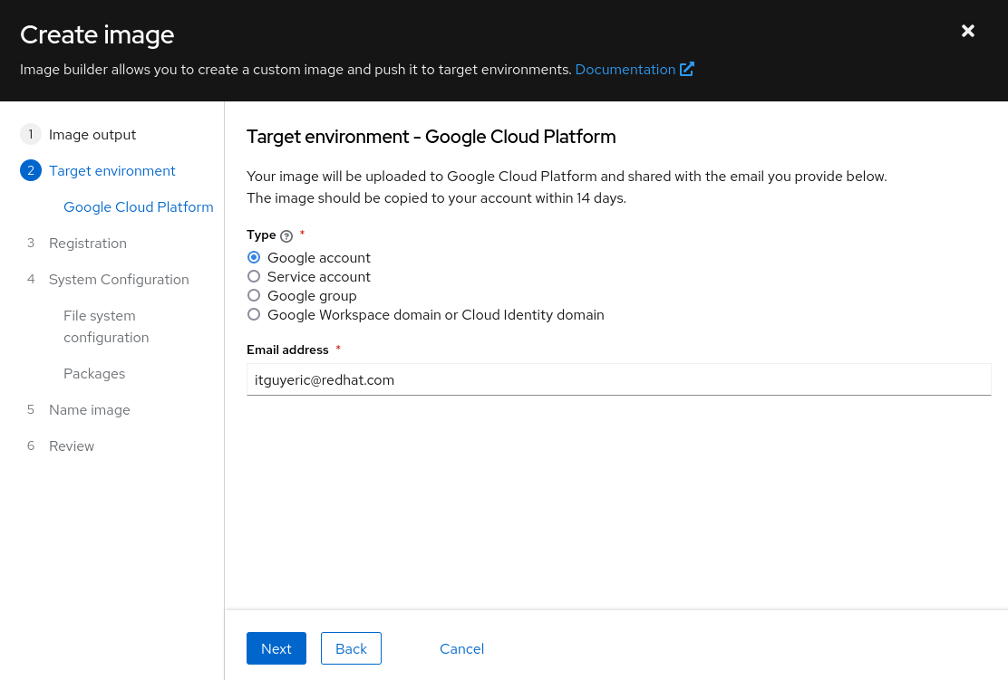Image resolution: width=1008 pixels, height=680 pixels.
Task: Click the external link icon beside Documentation
Action: click(687, 69)
